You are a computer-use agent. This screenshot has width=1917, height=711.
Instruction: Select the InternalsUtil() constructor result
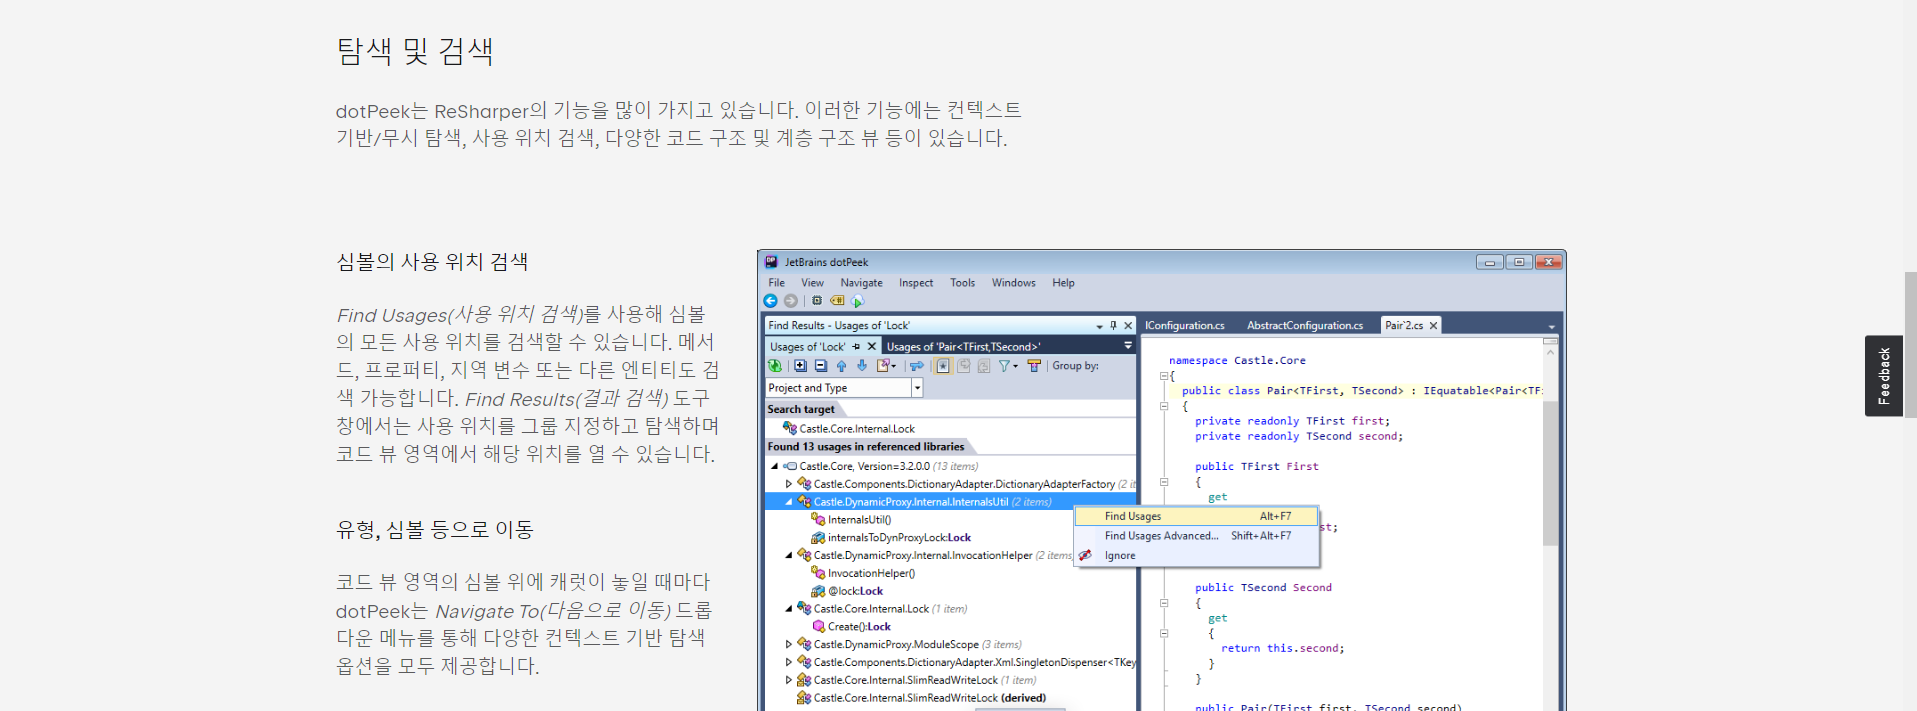click(x=851, y=520)
